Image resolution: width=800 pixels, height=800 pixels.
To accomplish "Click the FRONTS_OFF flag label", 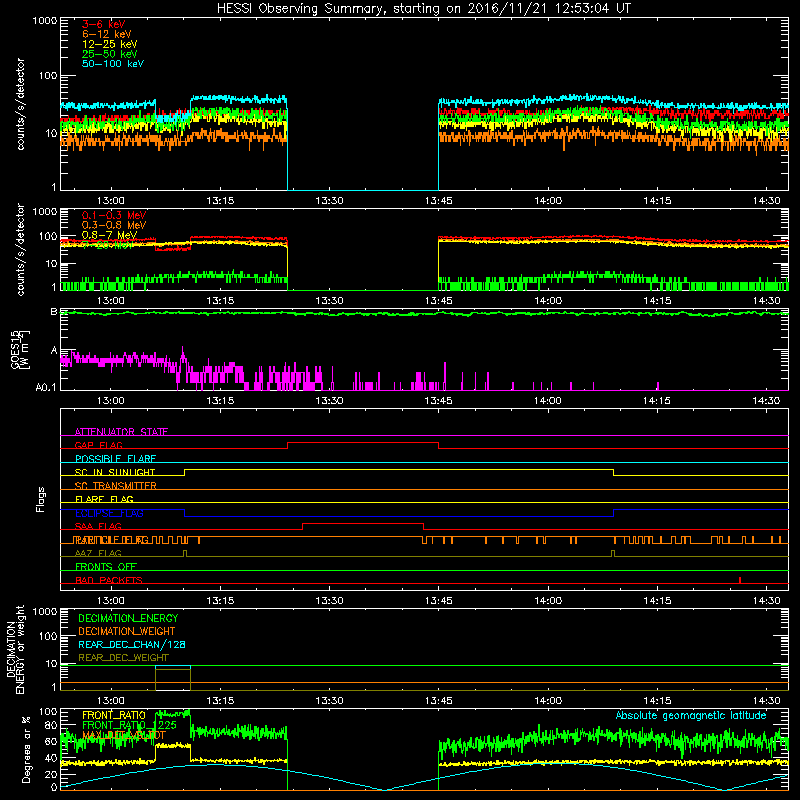I will (106, 567).
